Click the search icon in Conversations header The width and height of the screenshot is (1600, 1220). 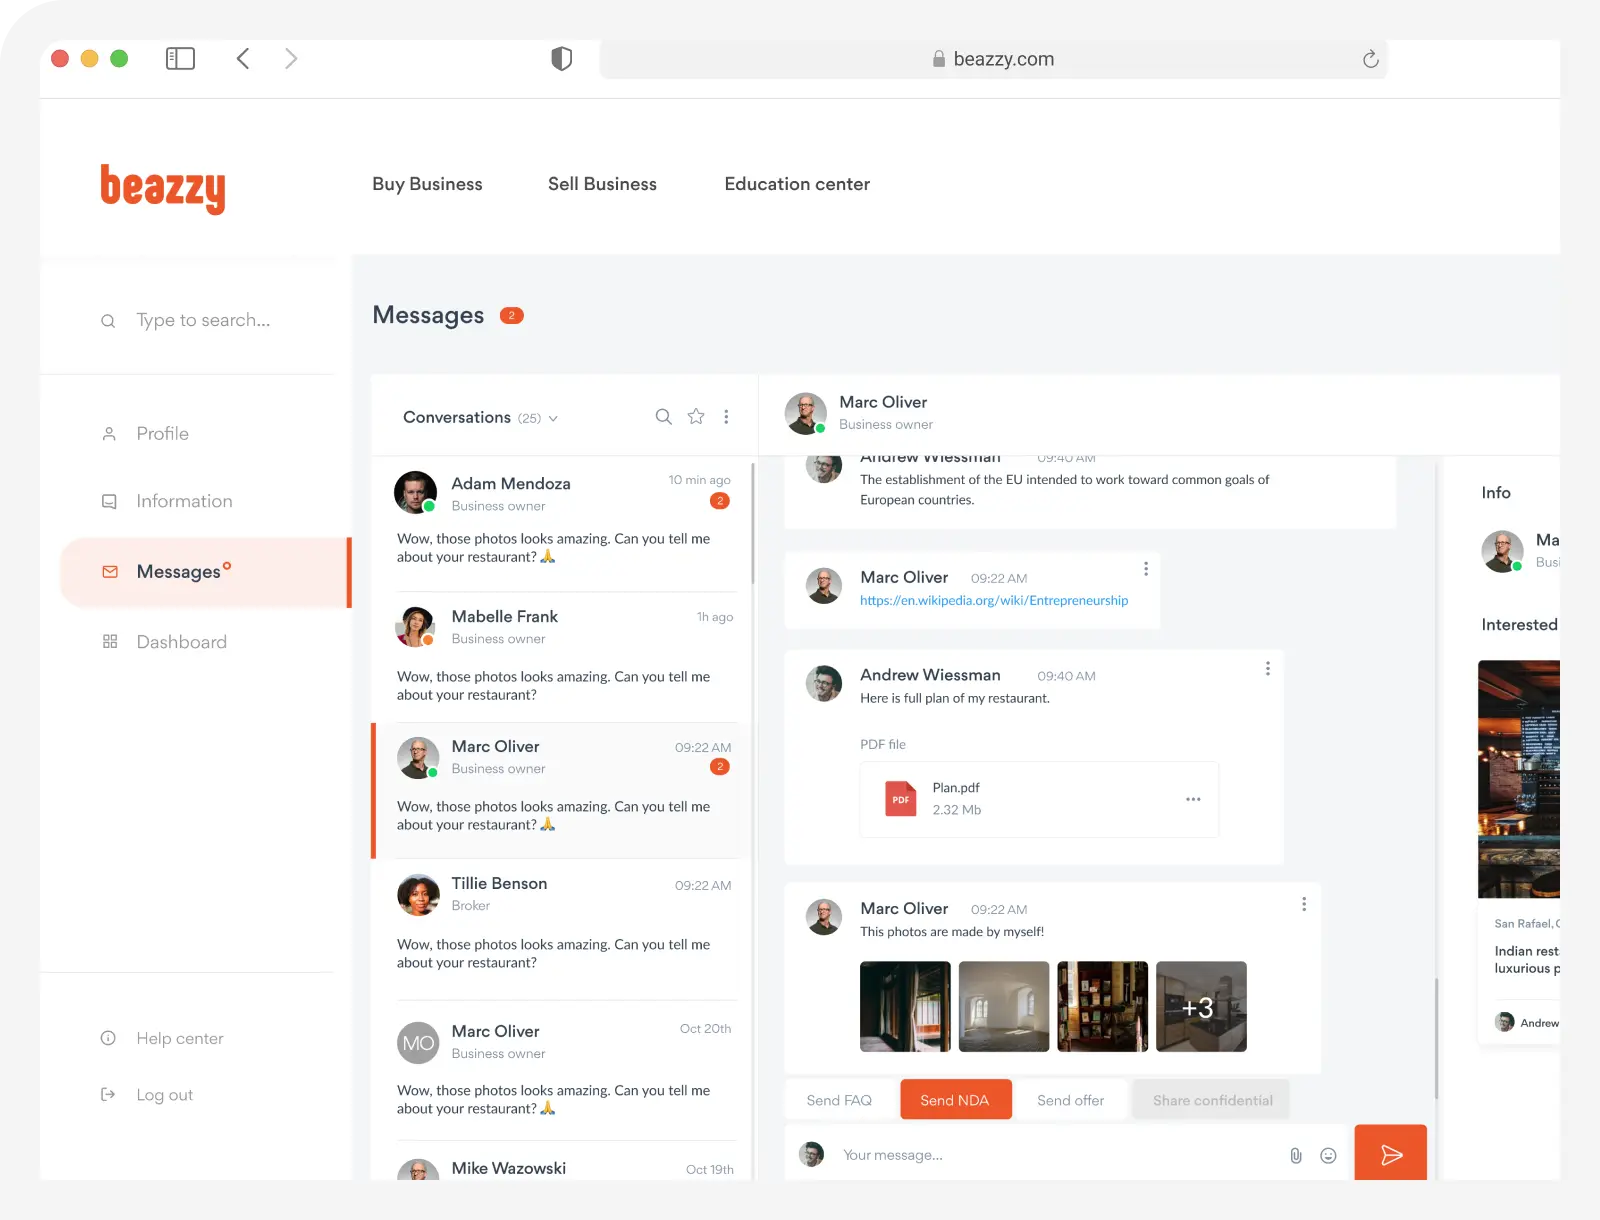pyautogui.click(x=663, y=417)
